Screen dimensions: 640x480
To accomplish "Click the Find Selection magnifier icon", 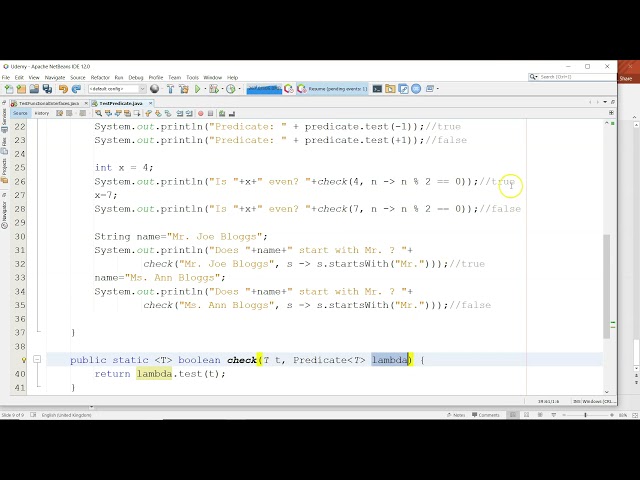I will pyautogui.click(x=98, y=113).
